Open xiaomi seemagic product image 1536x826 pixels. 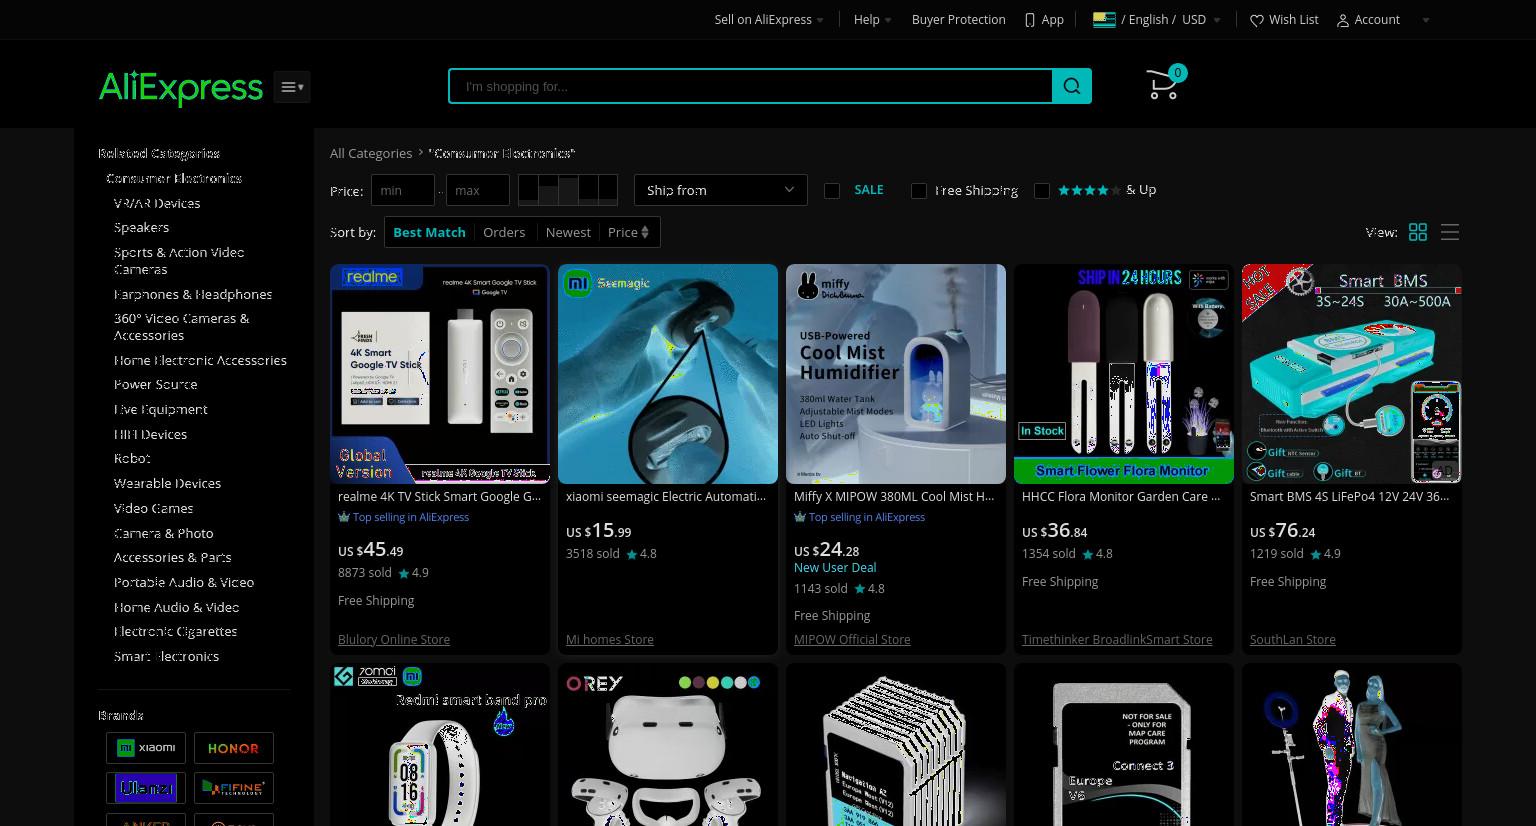(668, 374)
